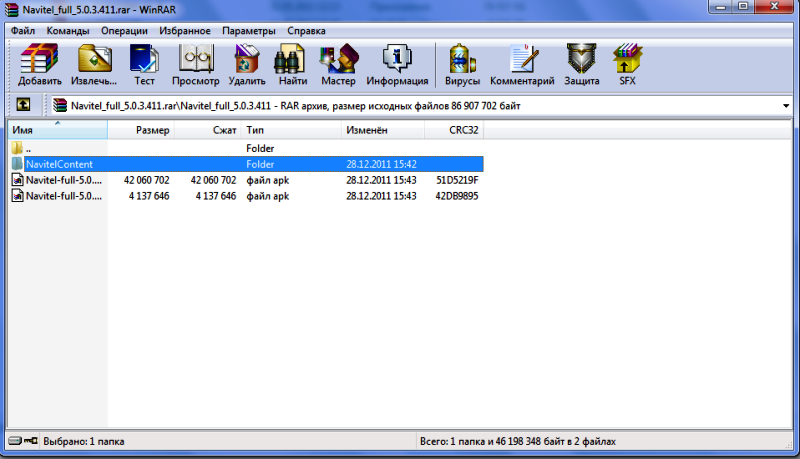800x459 pixels.
Task: Open the parent '..' folder entry
Action: click(x=28, y=148)
